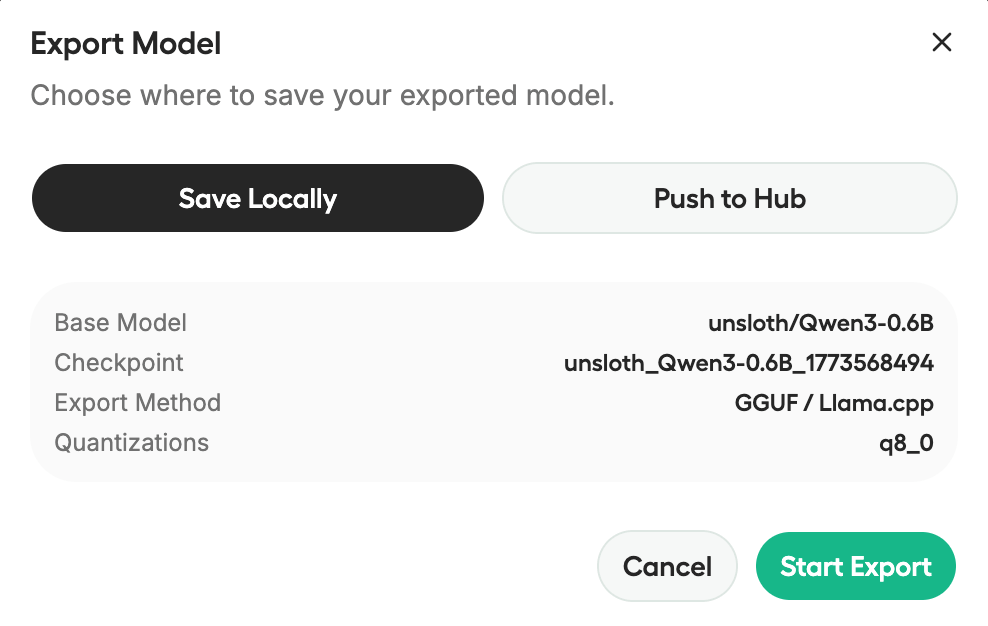The height and width of the screenshot is (626, 988).
Task: Click the Export Model dialog title
Action: (x=126, y=43)
